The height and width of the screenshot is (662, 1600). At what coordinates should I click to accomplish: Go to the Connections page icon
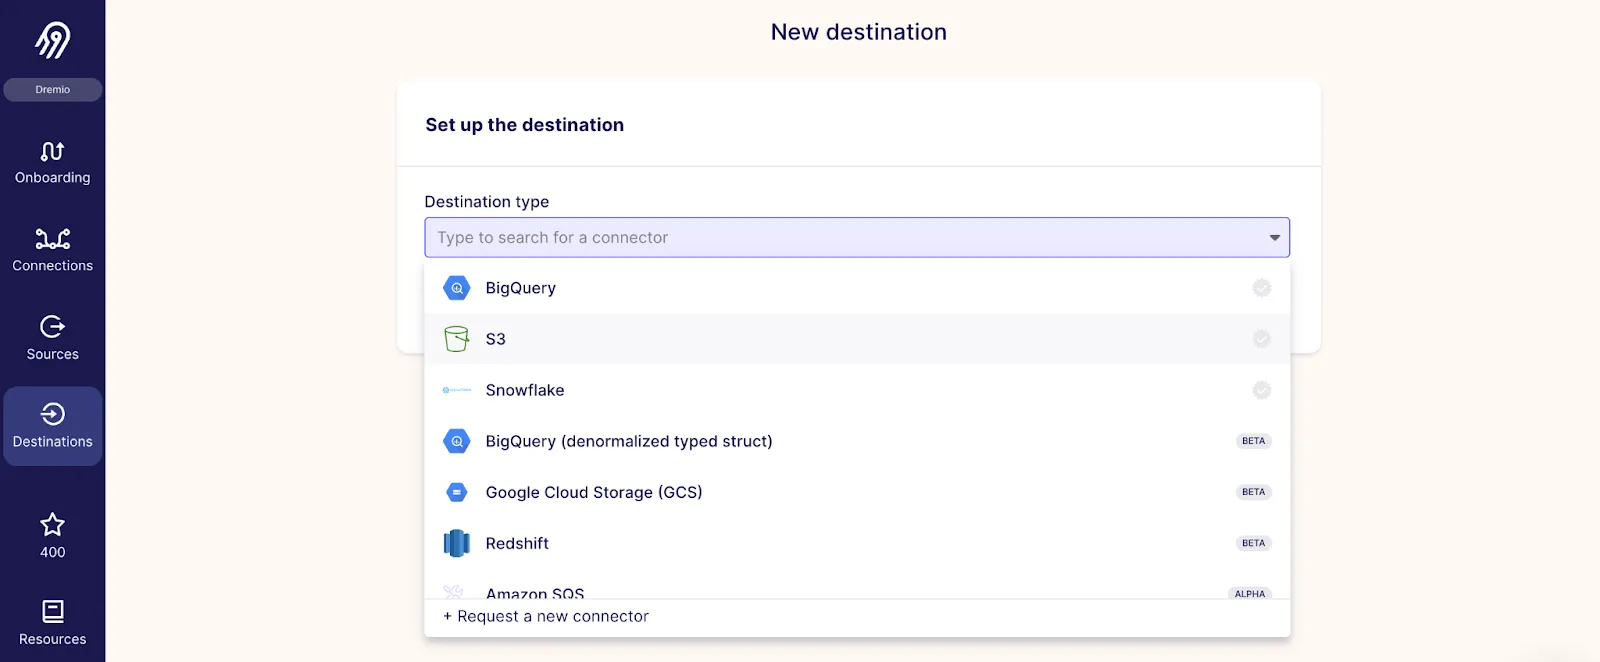tap(52, 239)
